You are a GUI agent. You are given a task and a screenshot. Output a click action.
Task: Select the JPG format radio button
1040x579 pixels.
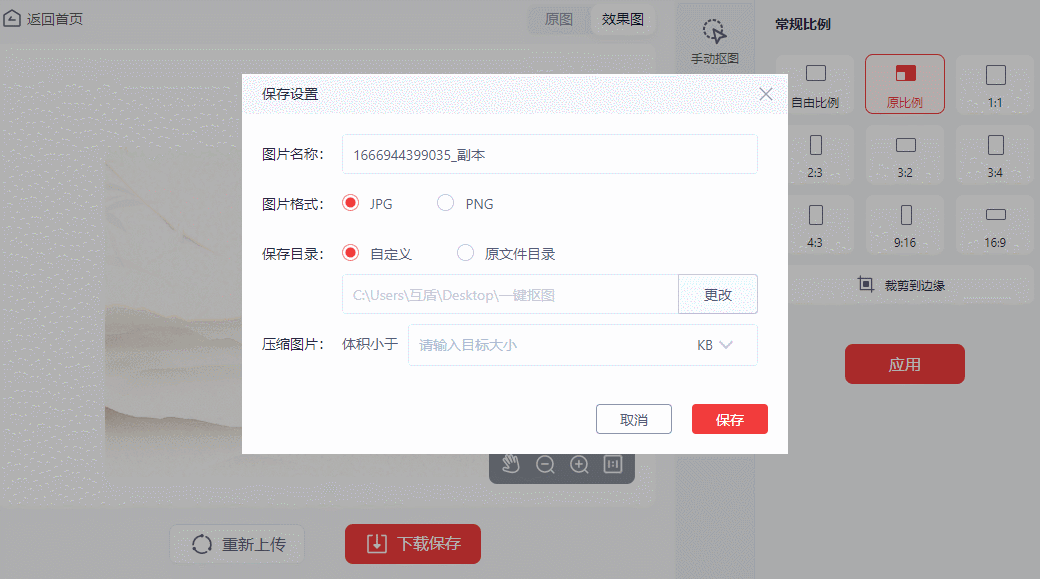tap(350, 203)
